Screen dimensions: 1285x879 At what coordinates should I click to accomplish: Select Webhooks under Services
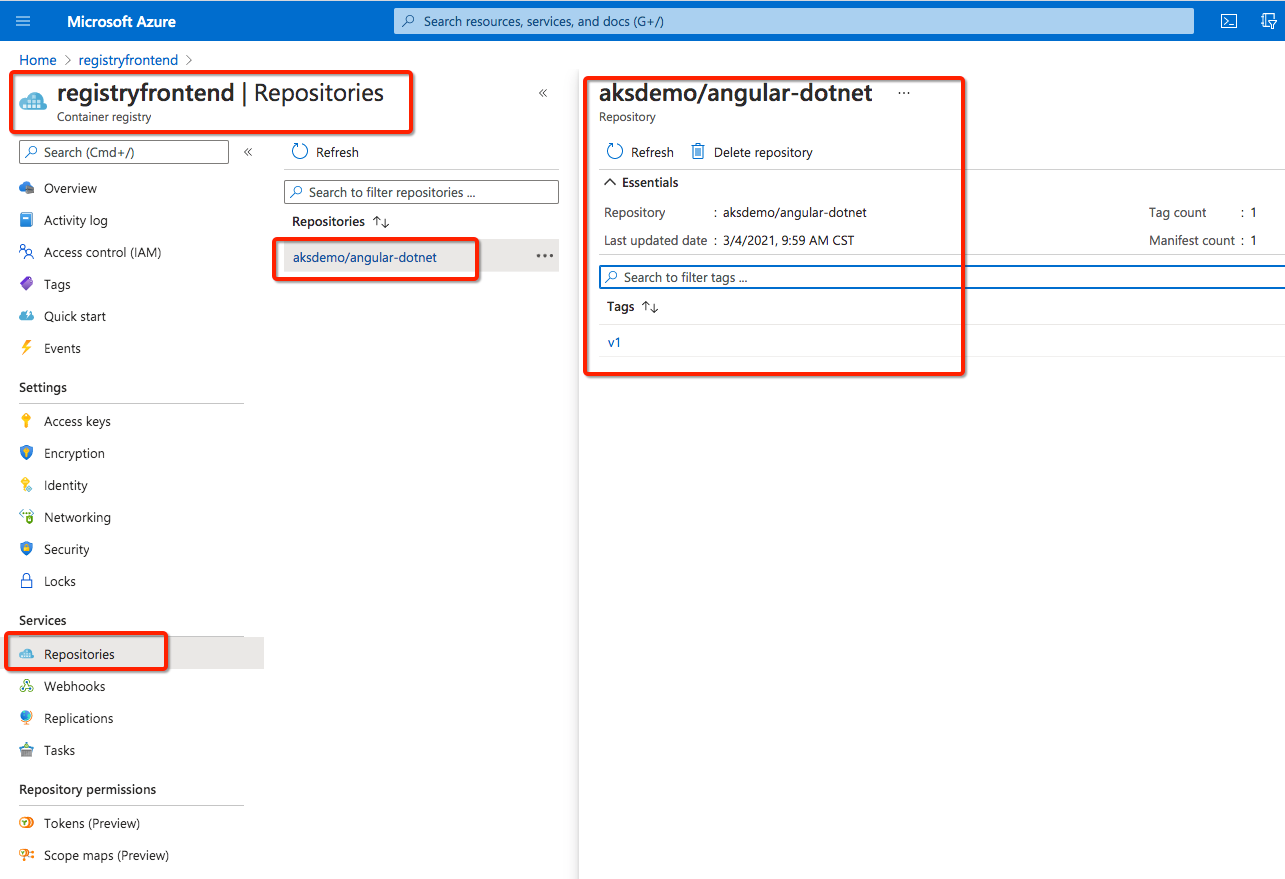click(x=74, y=686)
